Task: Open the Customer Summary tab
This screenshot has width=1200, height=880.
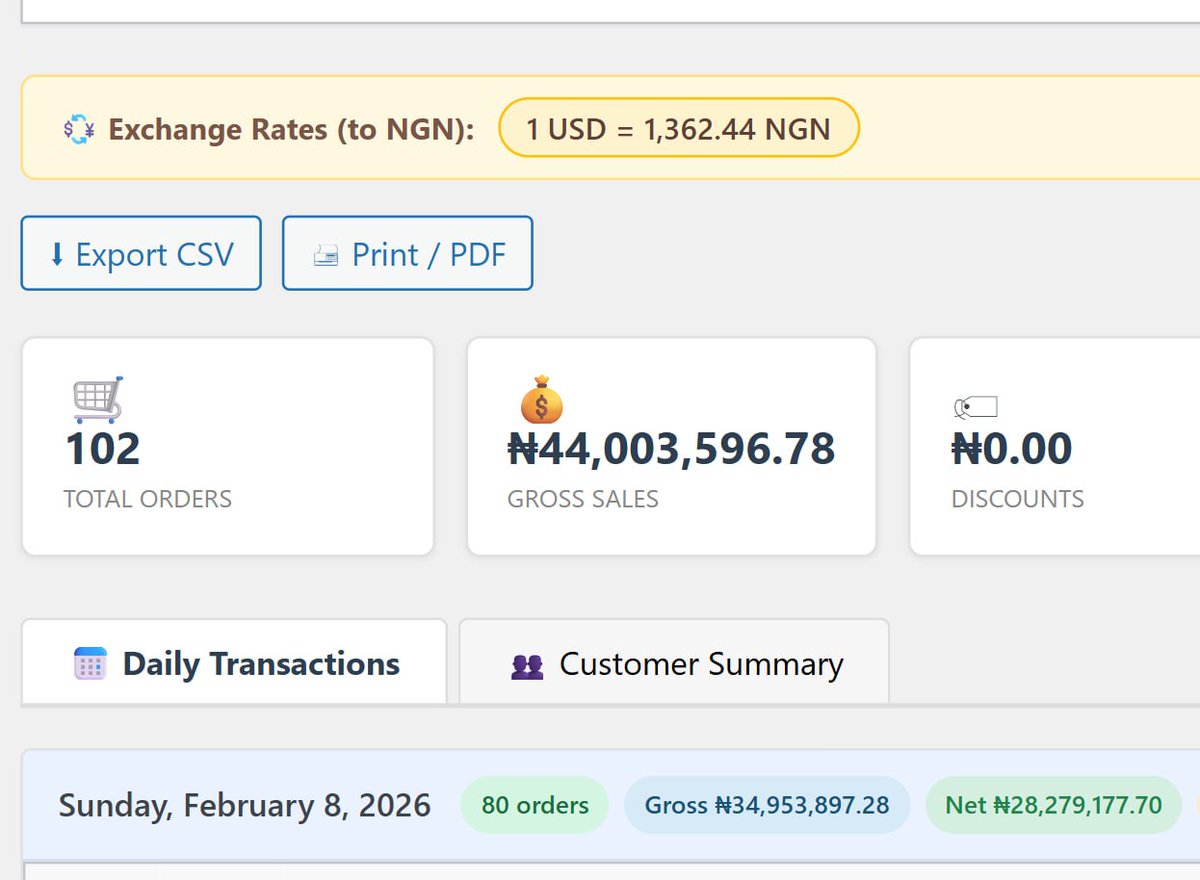Action: [x=700, y=664]
